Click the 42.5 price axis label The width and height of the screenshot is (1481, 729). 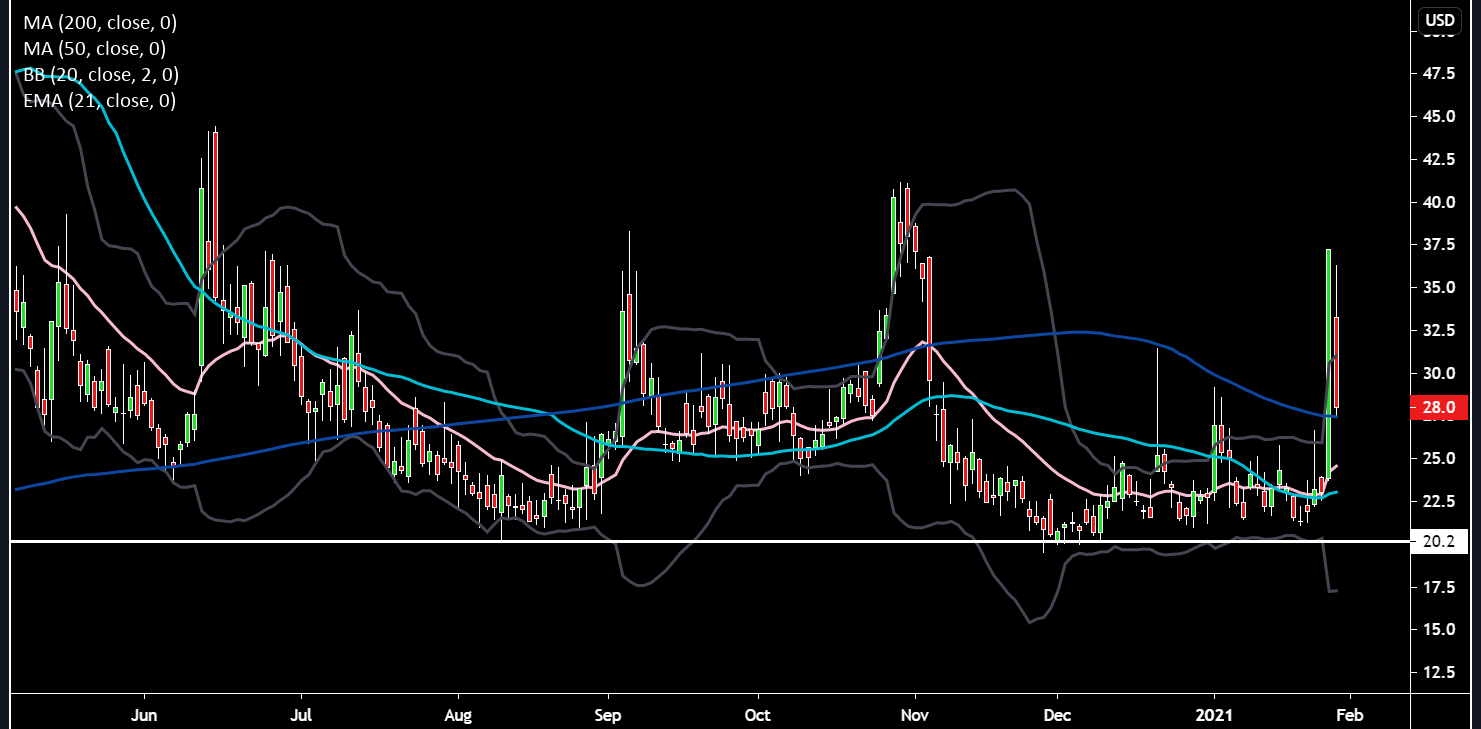click(x=1440, y=159)
